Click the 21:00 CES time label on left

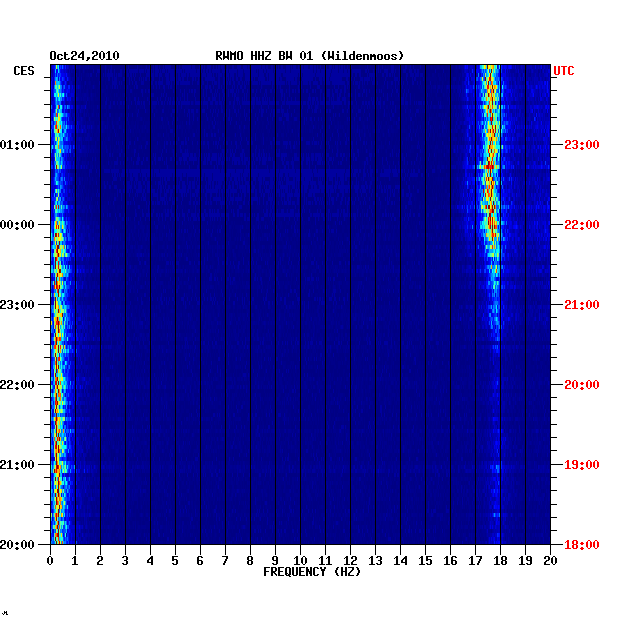pos(17,465)
